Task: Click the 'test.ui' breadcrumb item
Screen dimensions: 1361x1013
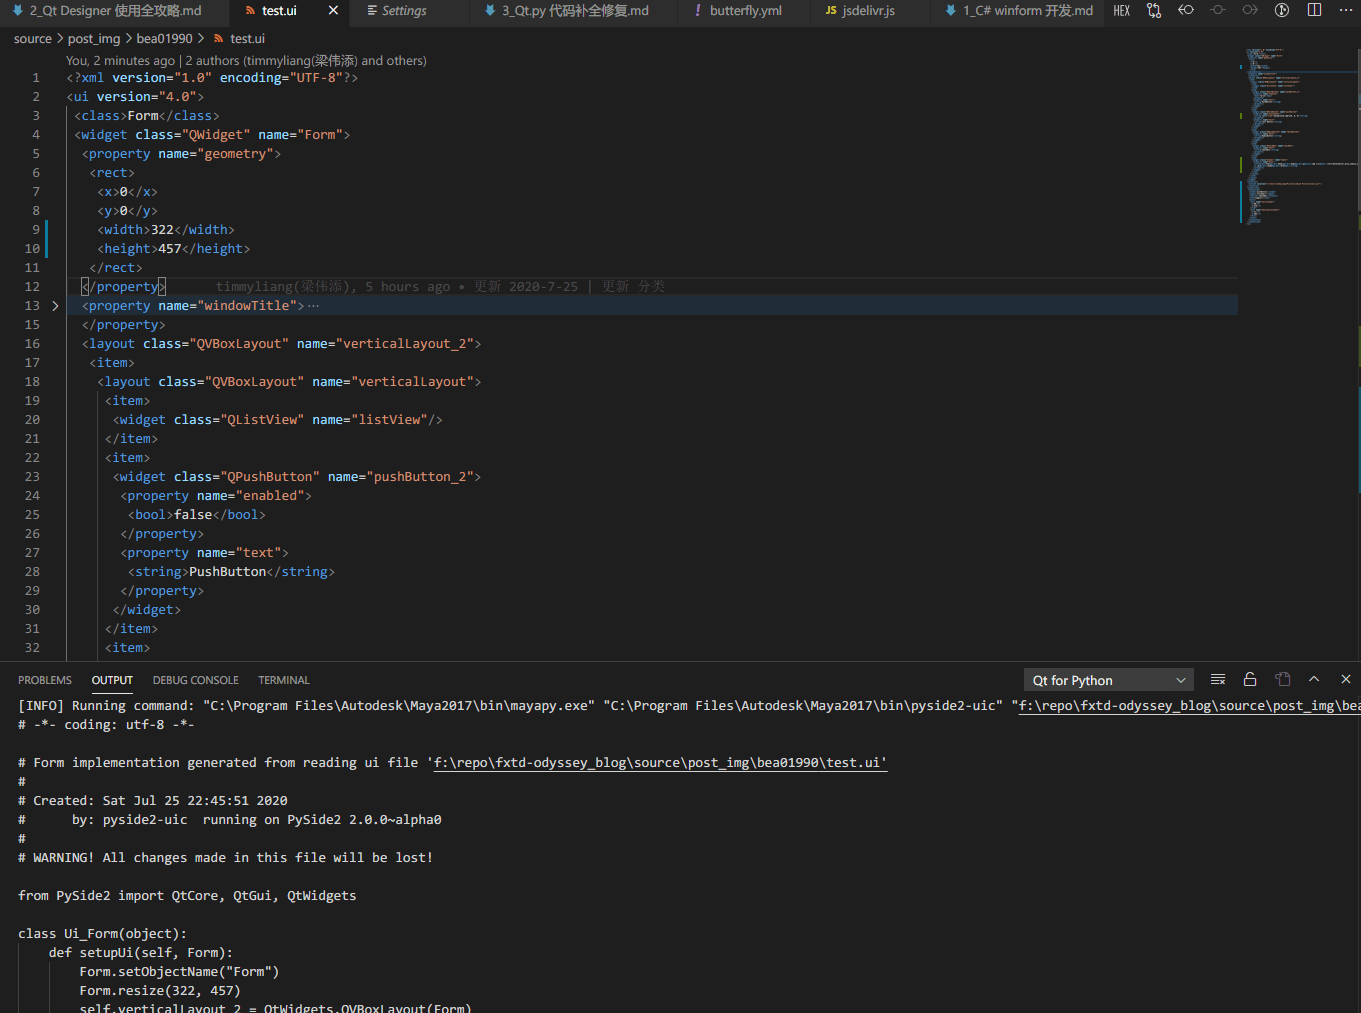Action: point(247,38)
